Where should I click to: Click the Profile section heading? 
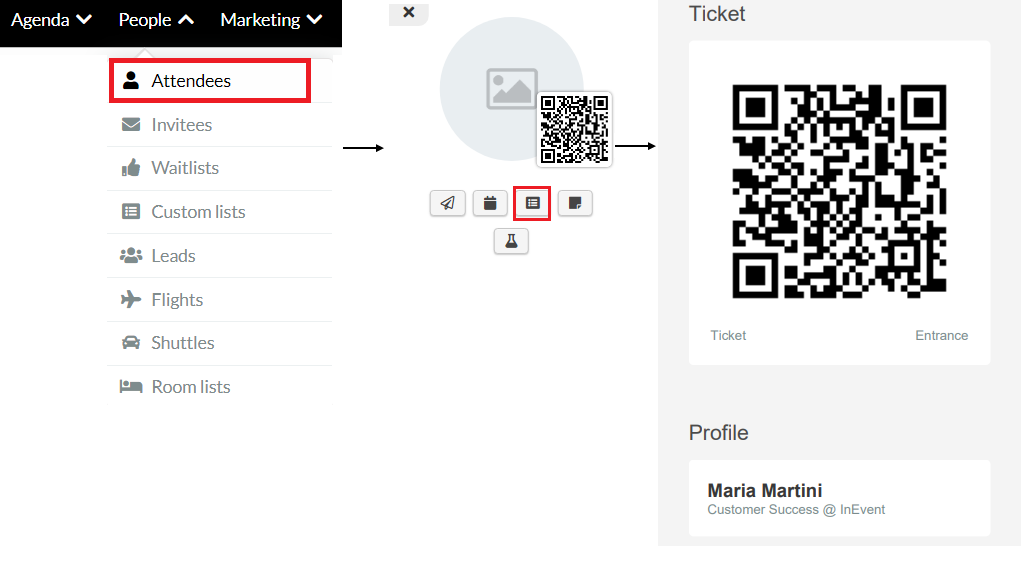tap(718, 433)
